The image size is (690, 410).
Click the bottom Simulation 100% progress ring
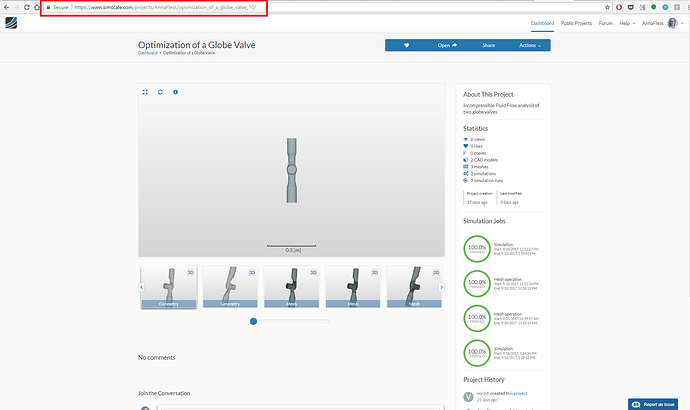click(477, 353)
